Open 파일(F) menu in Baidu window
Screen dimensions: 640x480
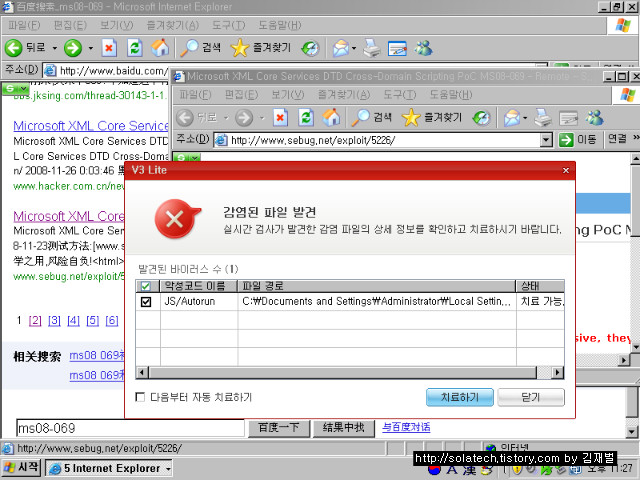[24, 25]
